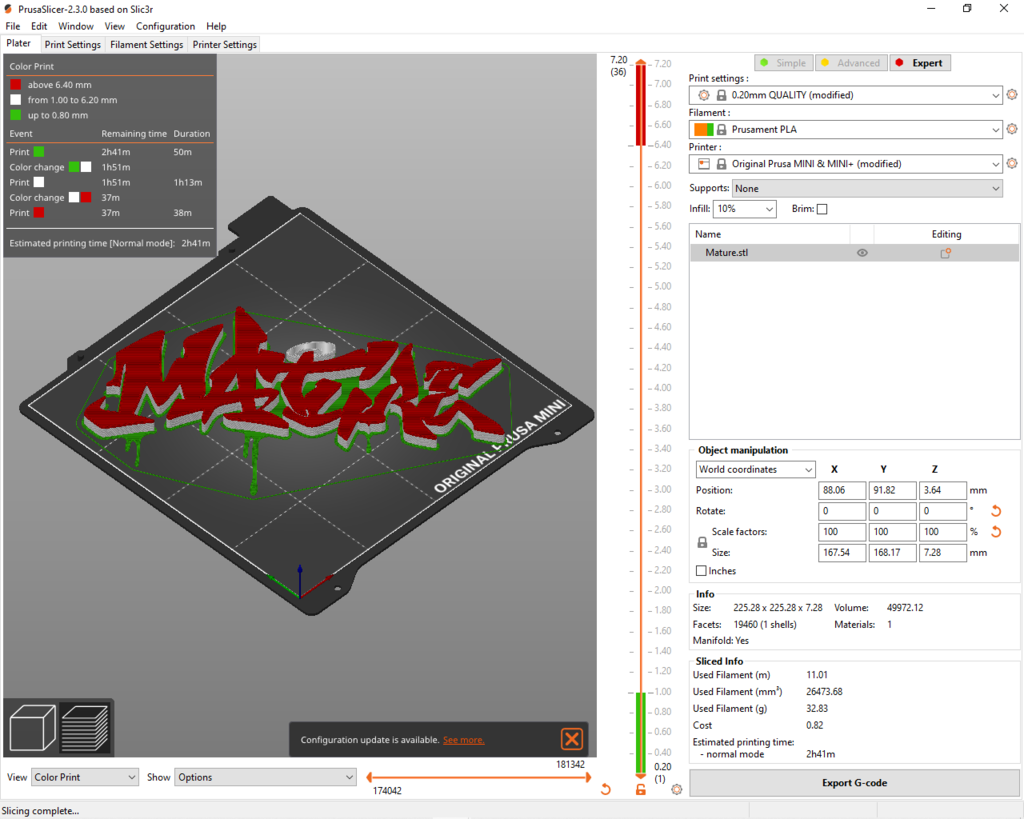Open the Infill percentage dropdown

coord(744,209)
